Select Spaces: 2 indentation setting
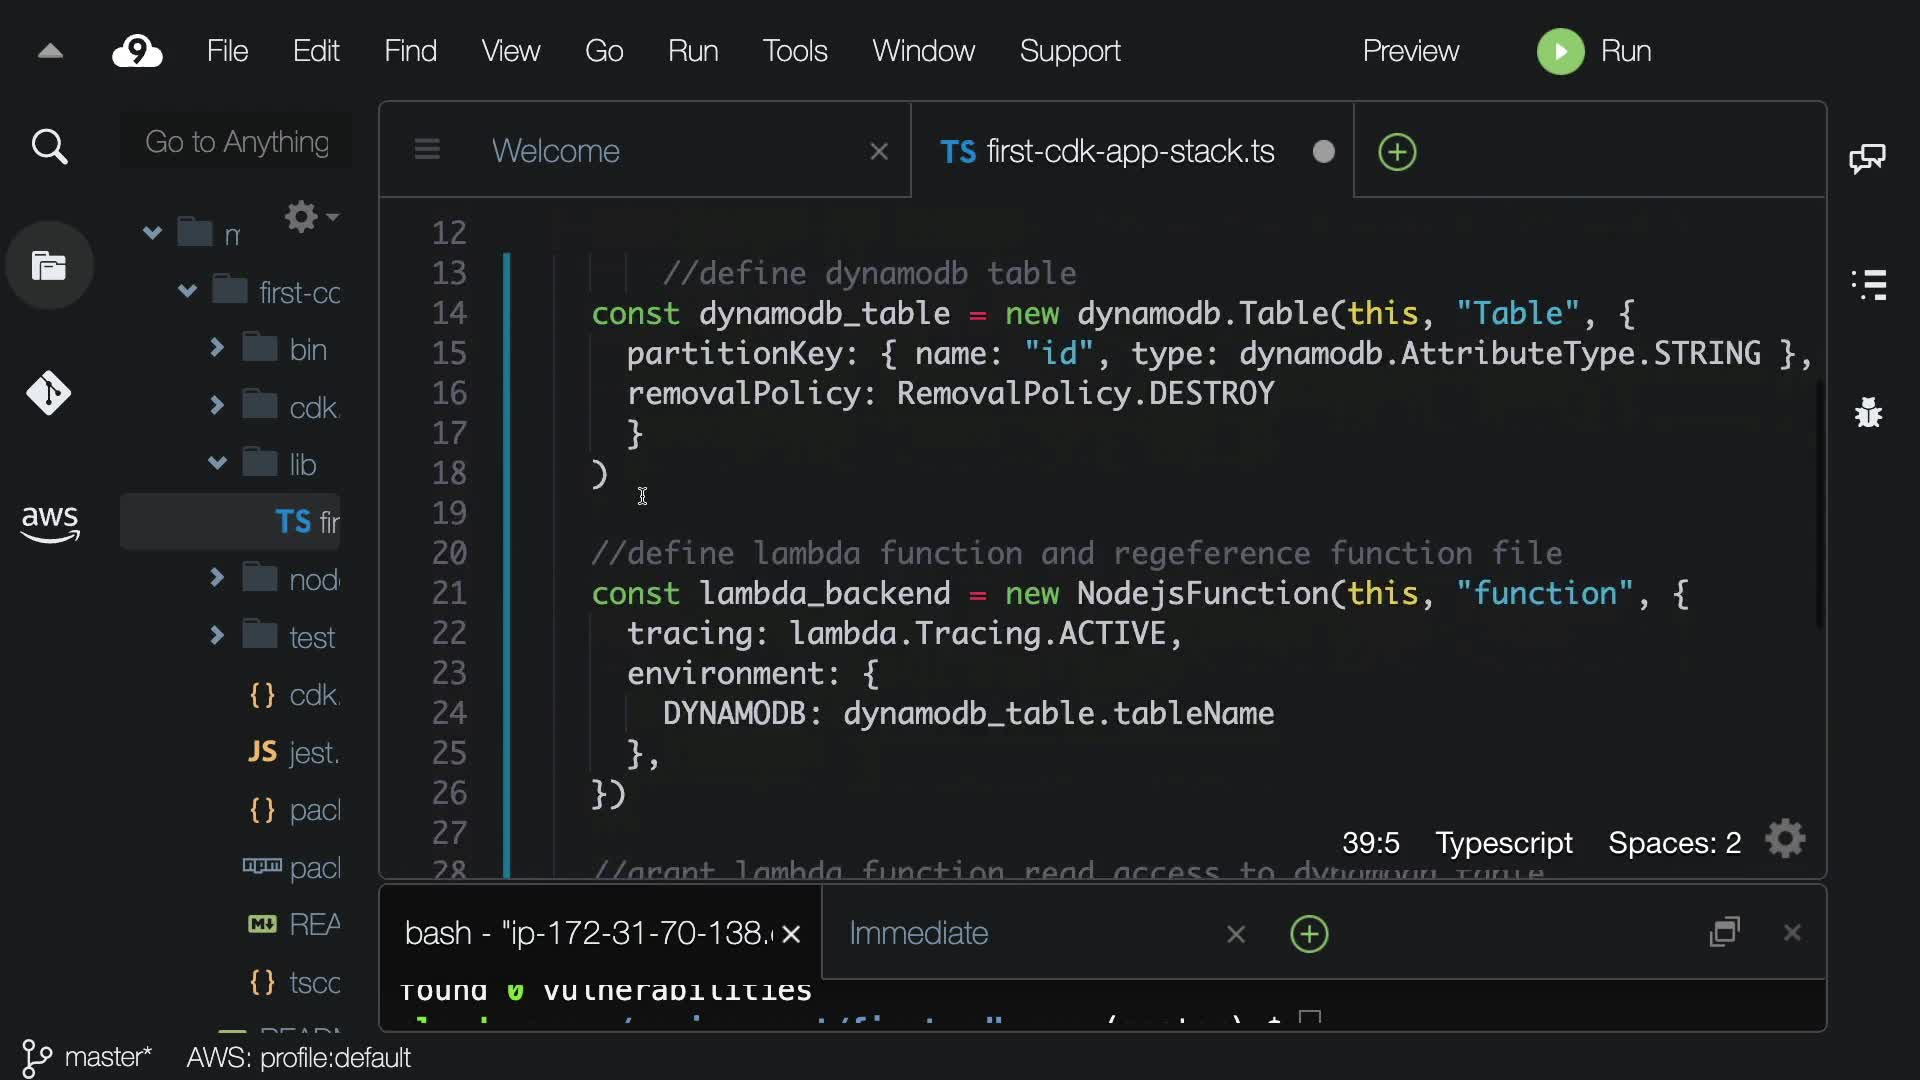Screen dimensions: 1920x1080 click(x=1674, y=843)
